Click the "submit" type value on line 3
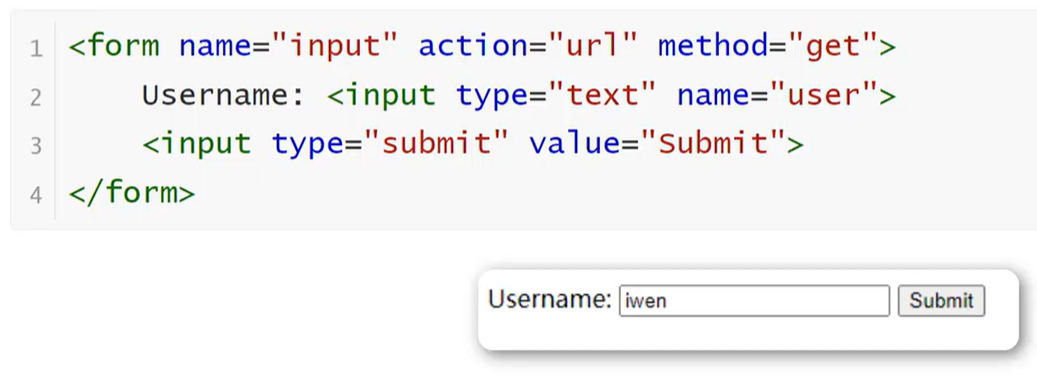This screenshot has width=1037, height=375. click(436, 144)
